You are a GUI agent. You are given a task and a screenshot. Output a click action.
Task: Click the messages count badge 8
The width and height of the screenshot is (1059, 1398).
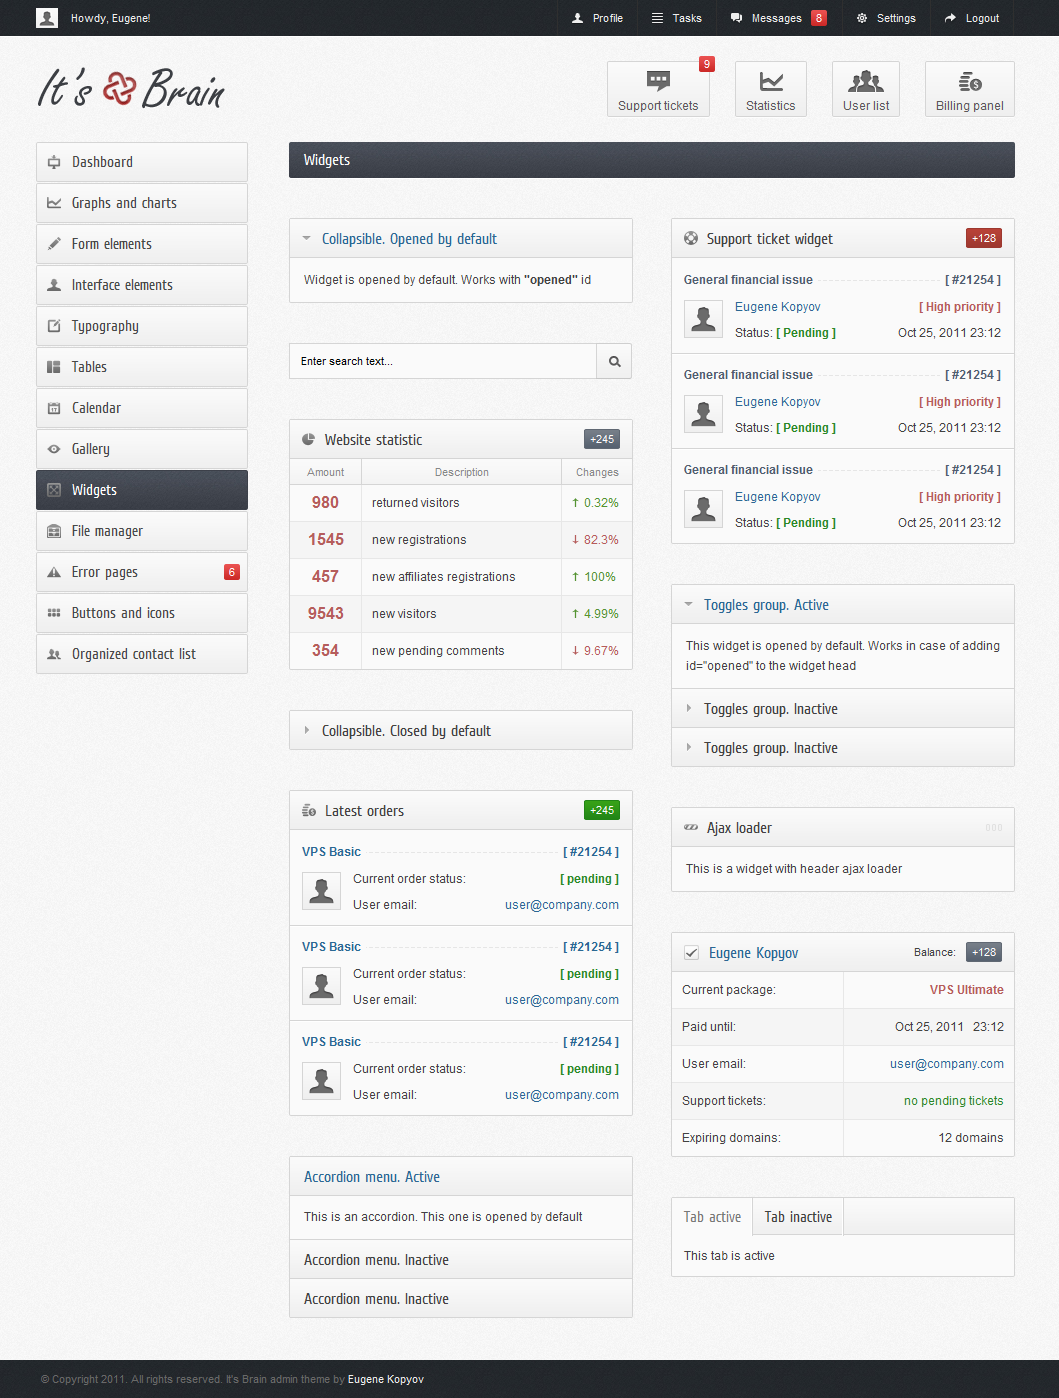click(x=819, y=18)
